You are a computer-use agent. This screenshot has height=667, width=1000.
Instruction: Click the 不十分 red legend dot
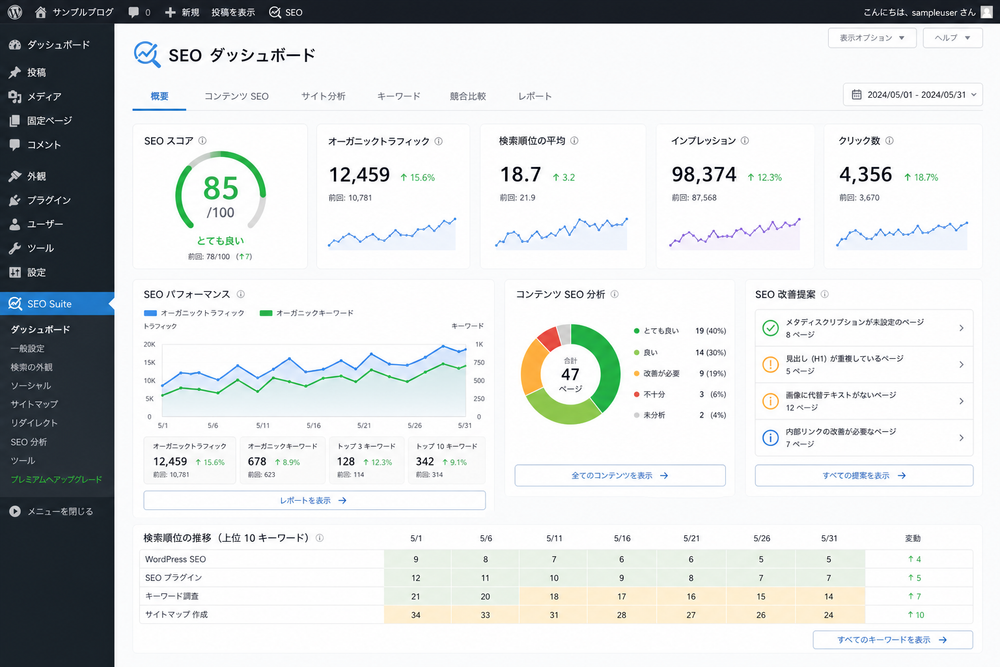tap(636, 395)
